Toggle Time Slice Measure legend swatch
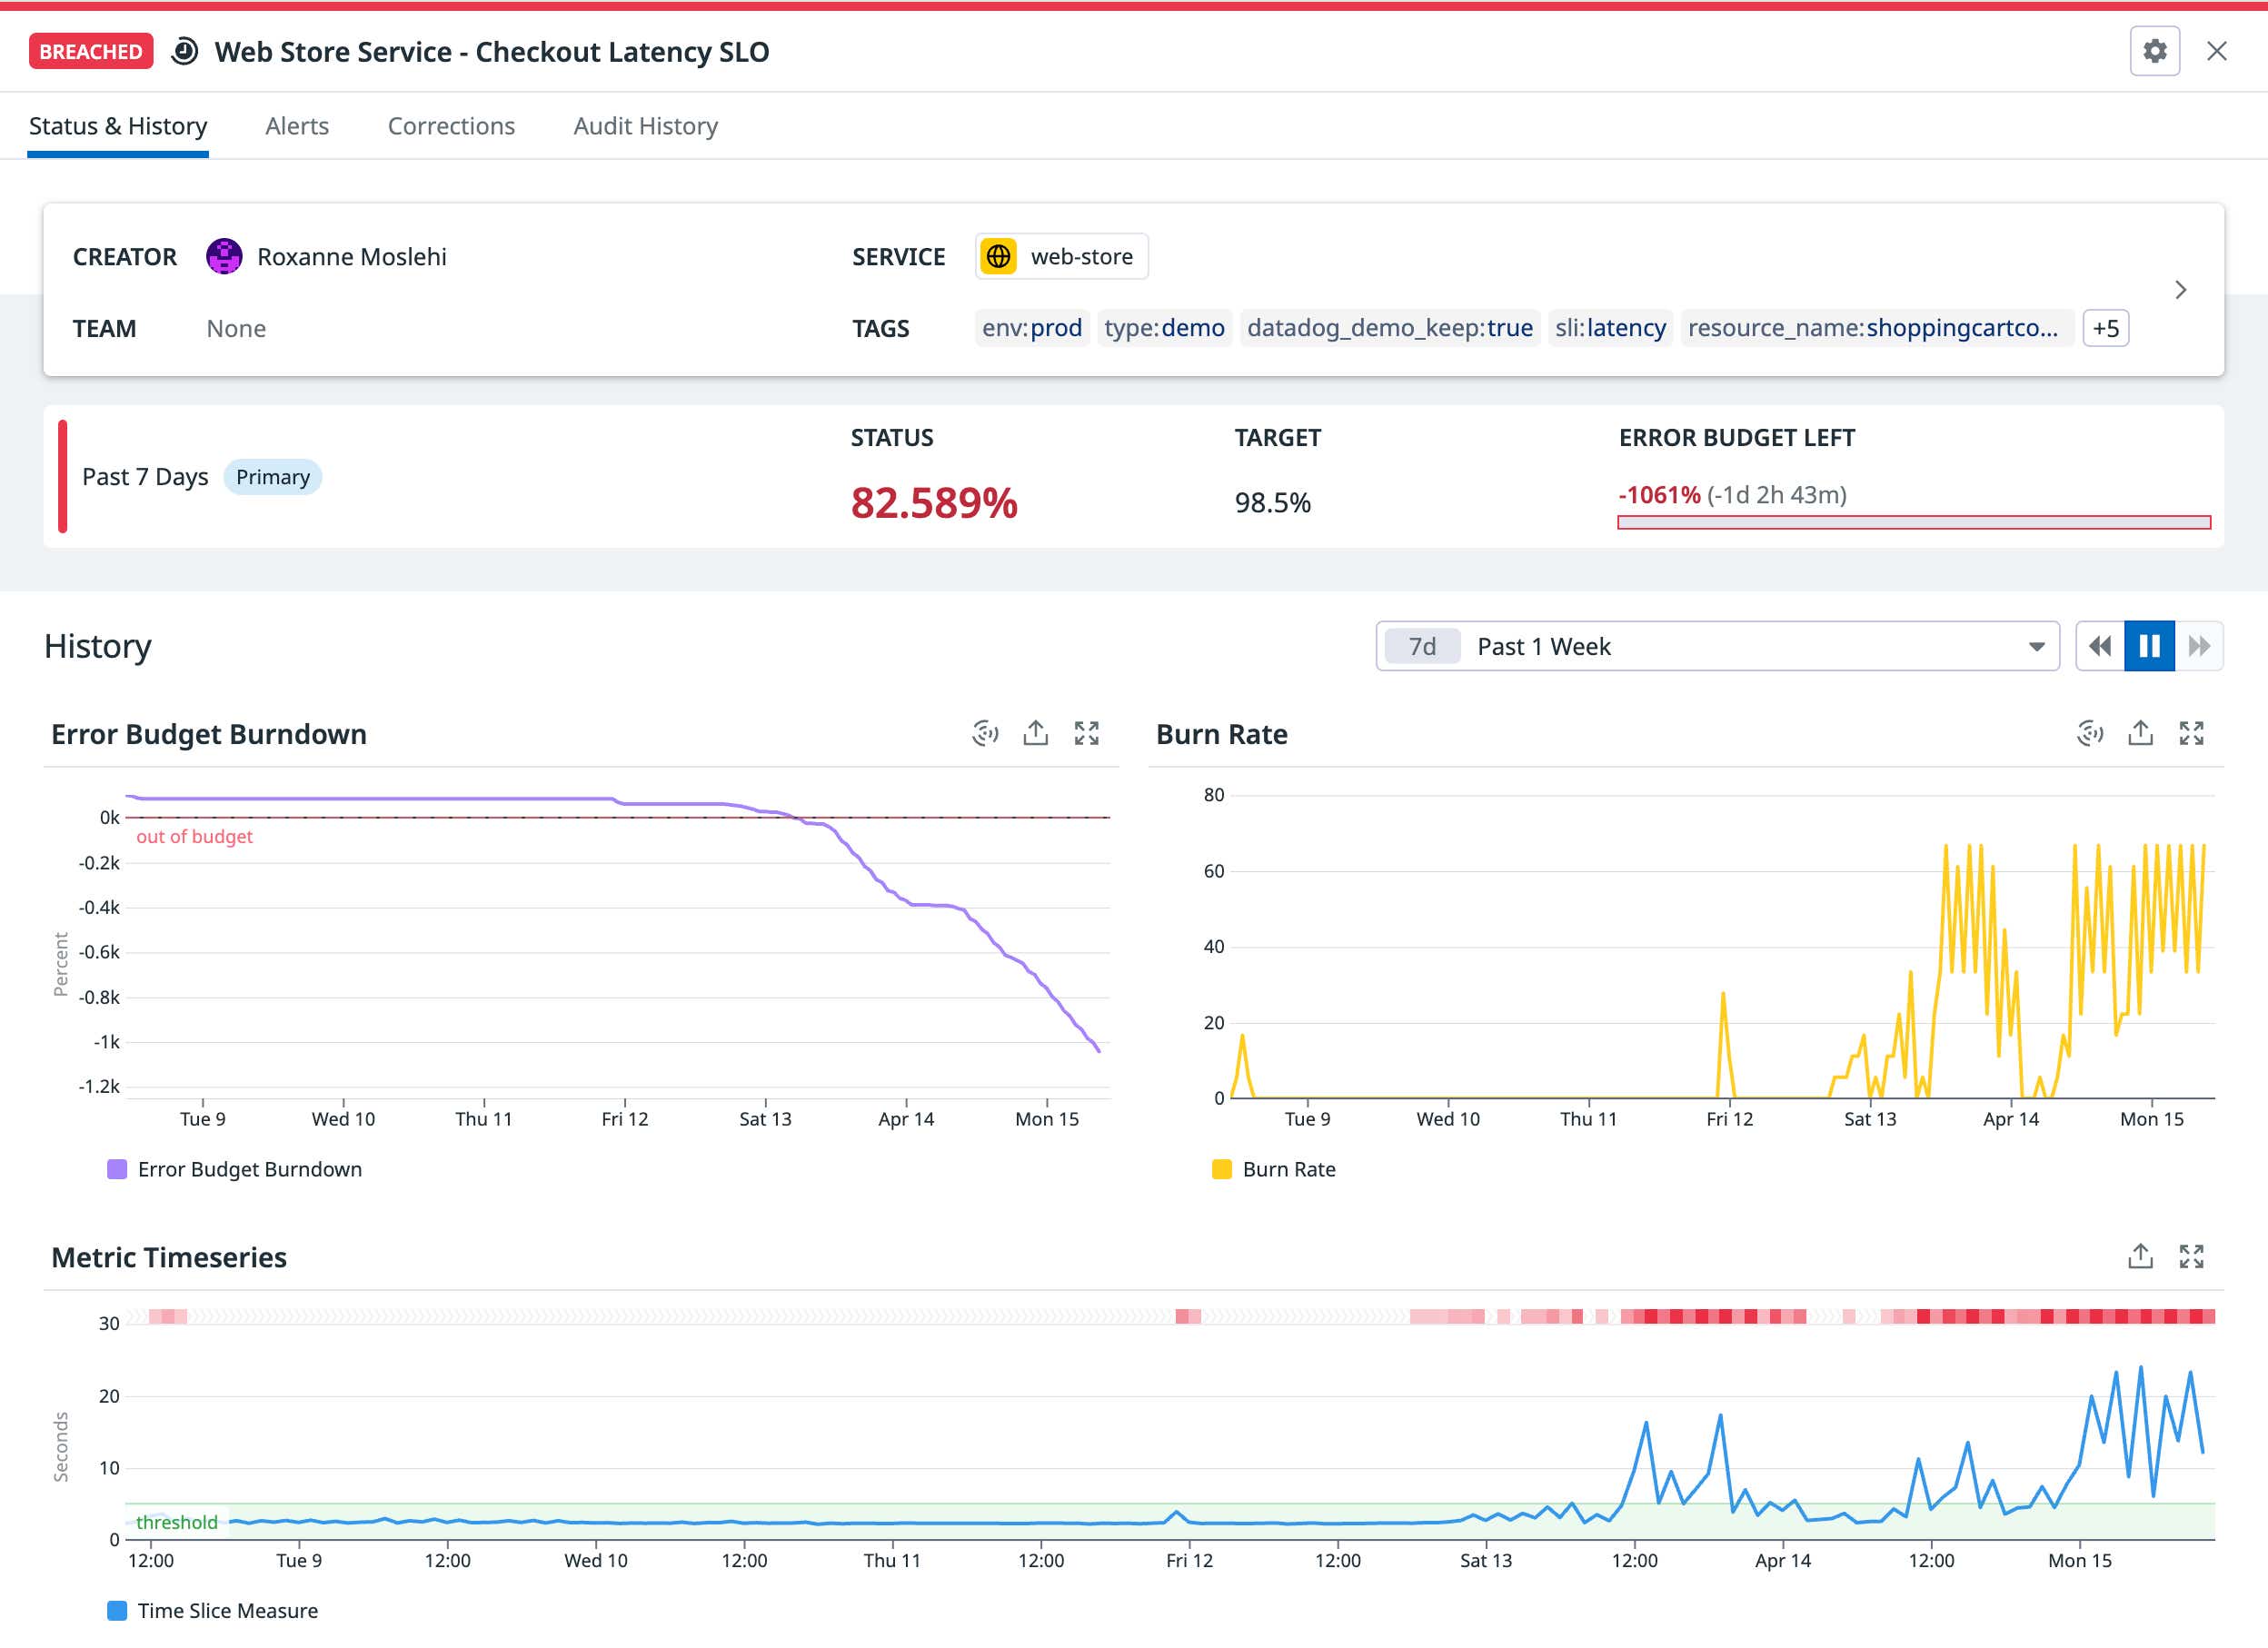The image size is (2268, 1648). tap(117, 1611)
